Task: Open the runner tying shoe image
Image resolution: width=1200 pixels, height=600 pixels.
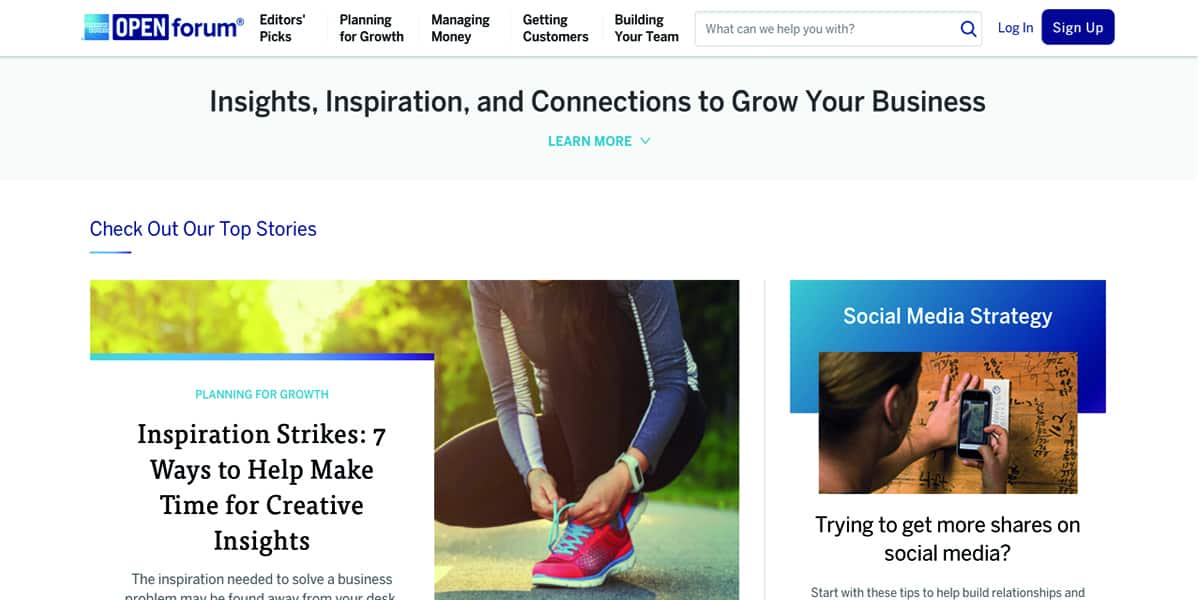Action: (x=587, y=440)
